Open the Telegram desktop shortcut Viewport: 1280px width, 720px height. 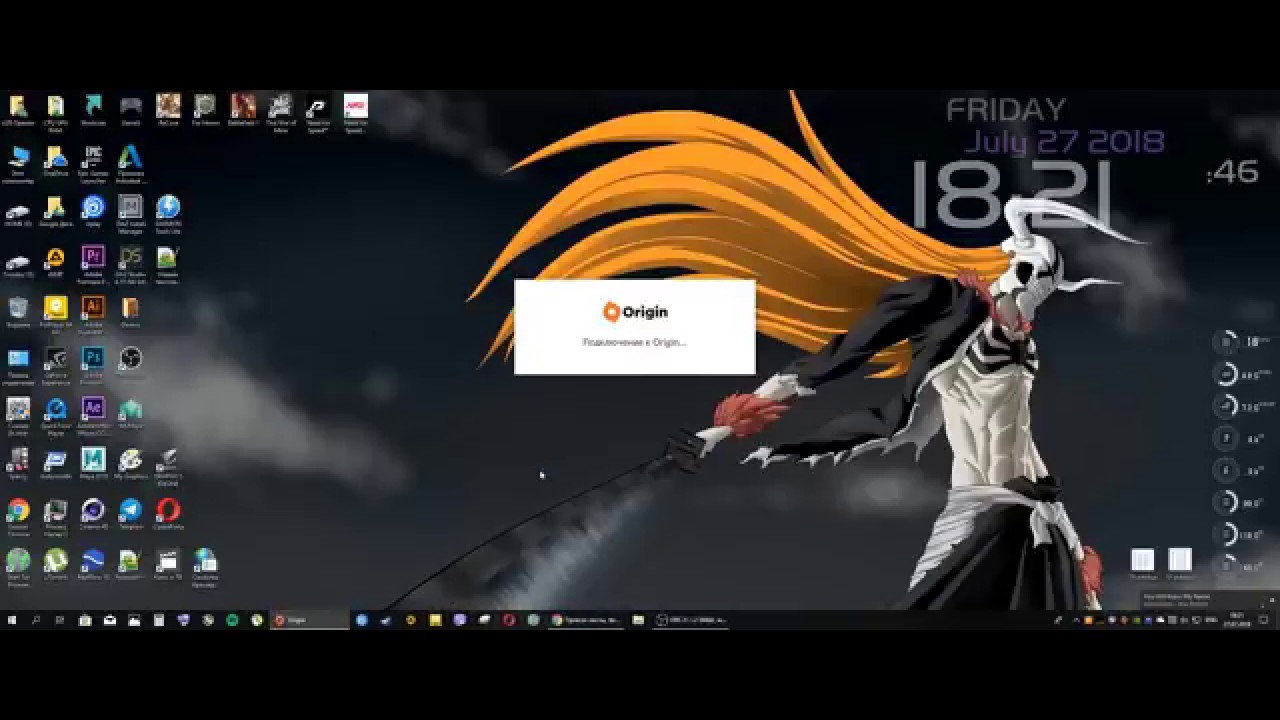click(x=130, y=516)
